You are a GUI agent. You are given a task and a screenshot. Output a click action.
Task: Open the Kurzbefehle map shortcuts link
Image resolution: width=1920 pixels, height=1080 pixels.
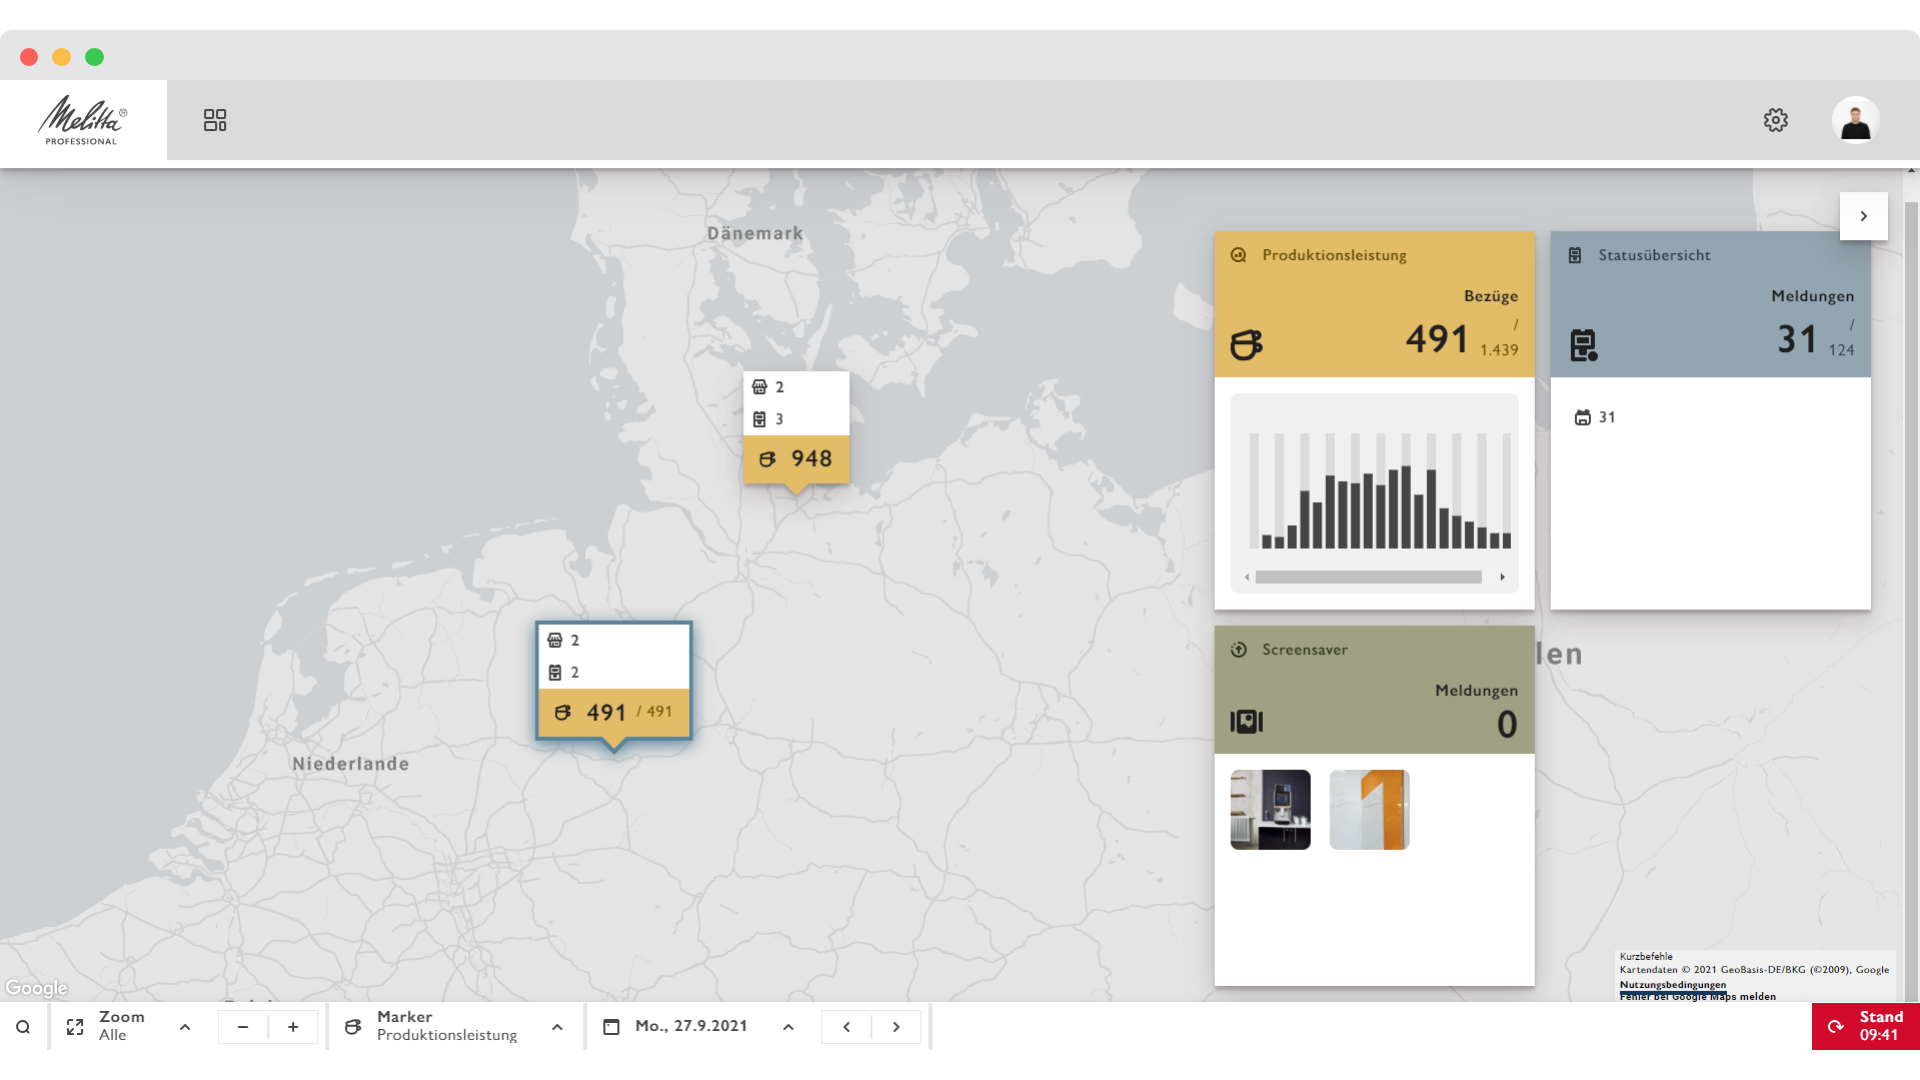click(1645, 956)
